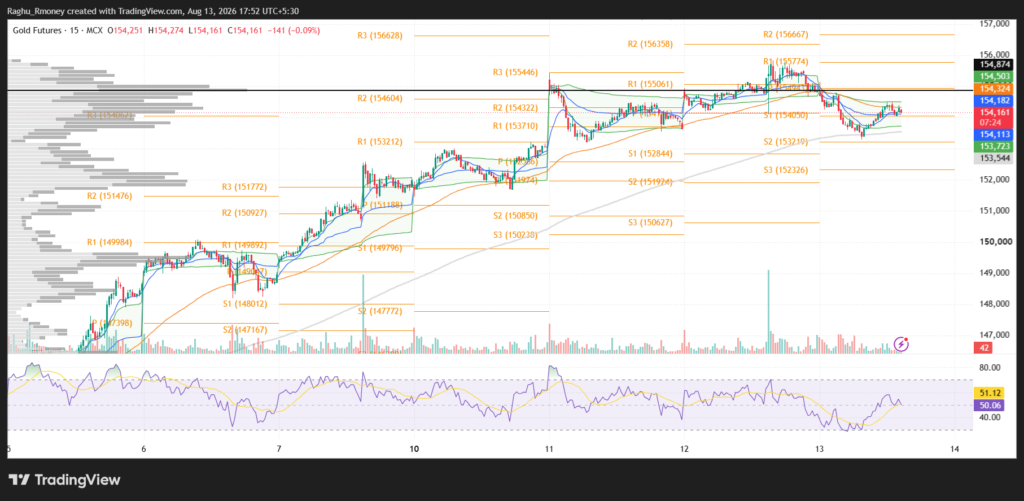Click date 7 on the time axis
Image resolution: width=1024 pixels, height=501 pixels.
(x=278, y=449)
